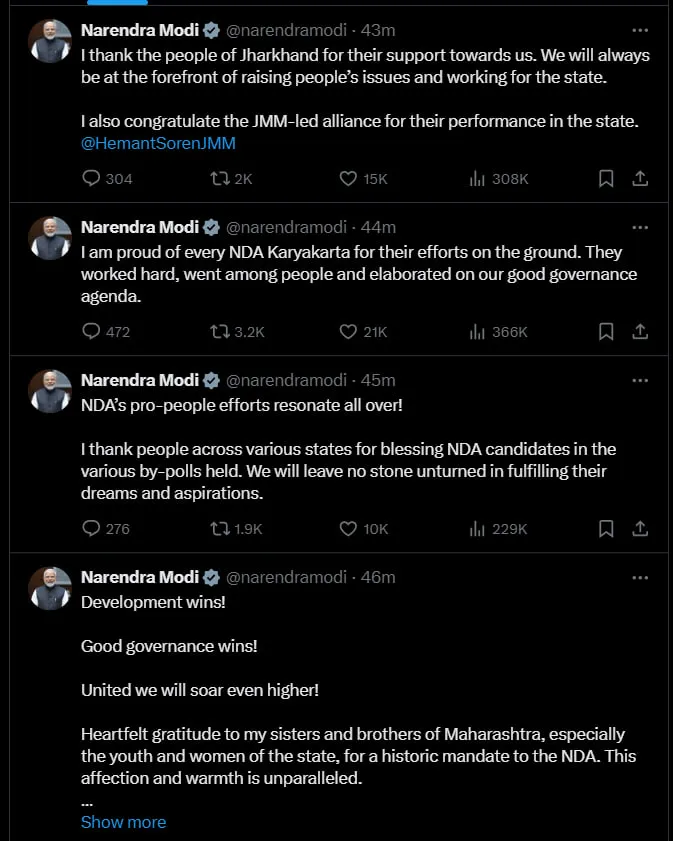Viewport: 673px width, 841px height.
Task: Click the 45m timestamp of the by-polls tweet
Action: 382,380
